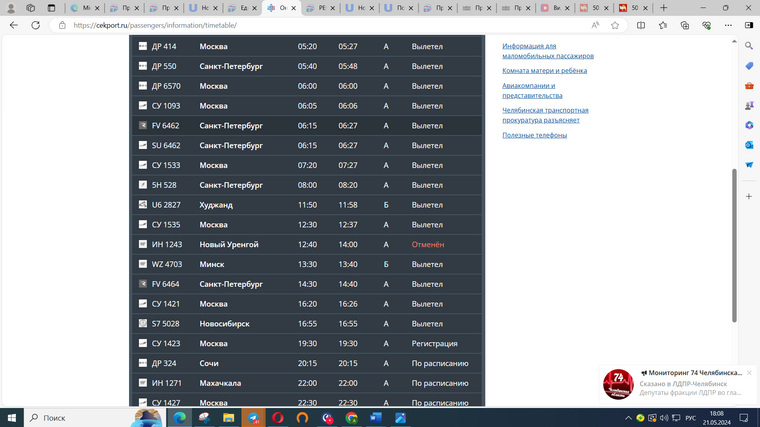Select flight U6 2827 Худжанд row
Viewport: 760px width, 427px height.
point(307,205)
